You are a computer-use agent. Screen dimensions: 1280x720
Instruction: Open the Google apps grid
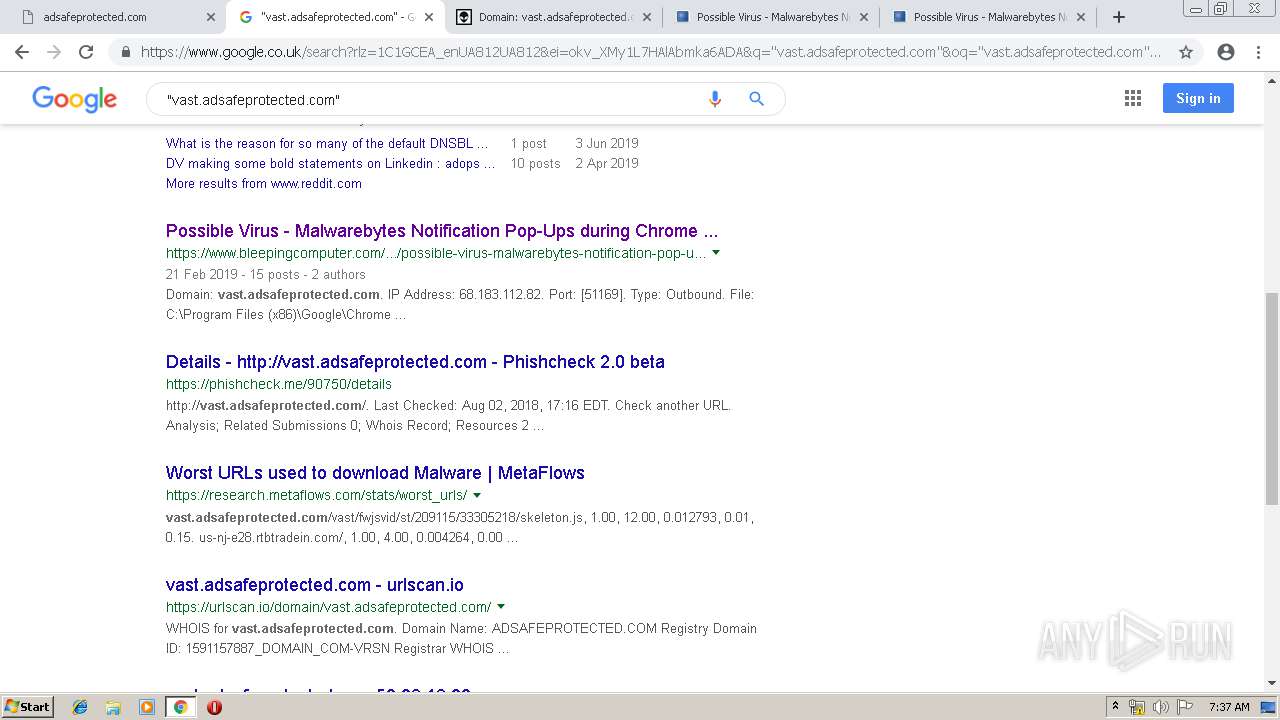coord(1133,98)
